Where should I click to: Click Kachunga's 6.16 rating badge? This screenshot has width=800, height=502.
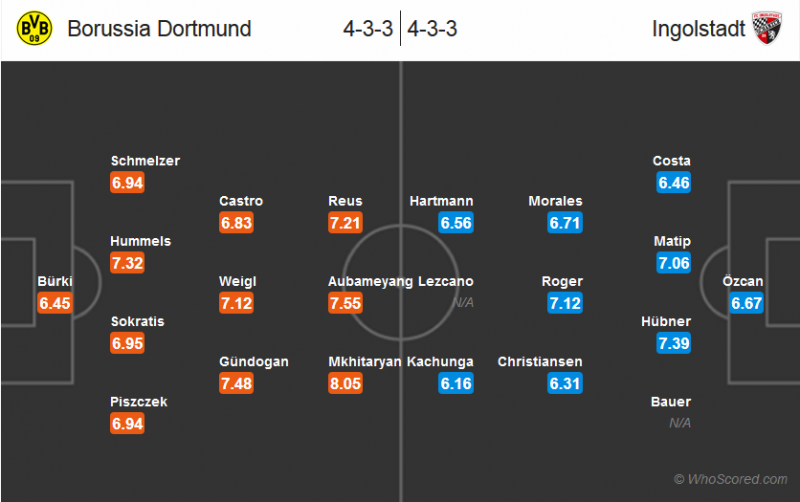(456, 384)
